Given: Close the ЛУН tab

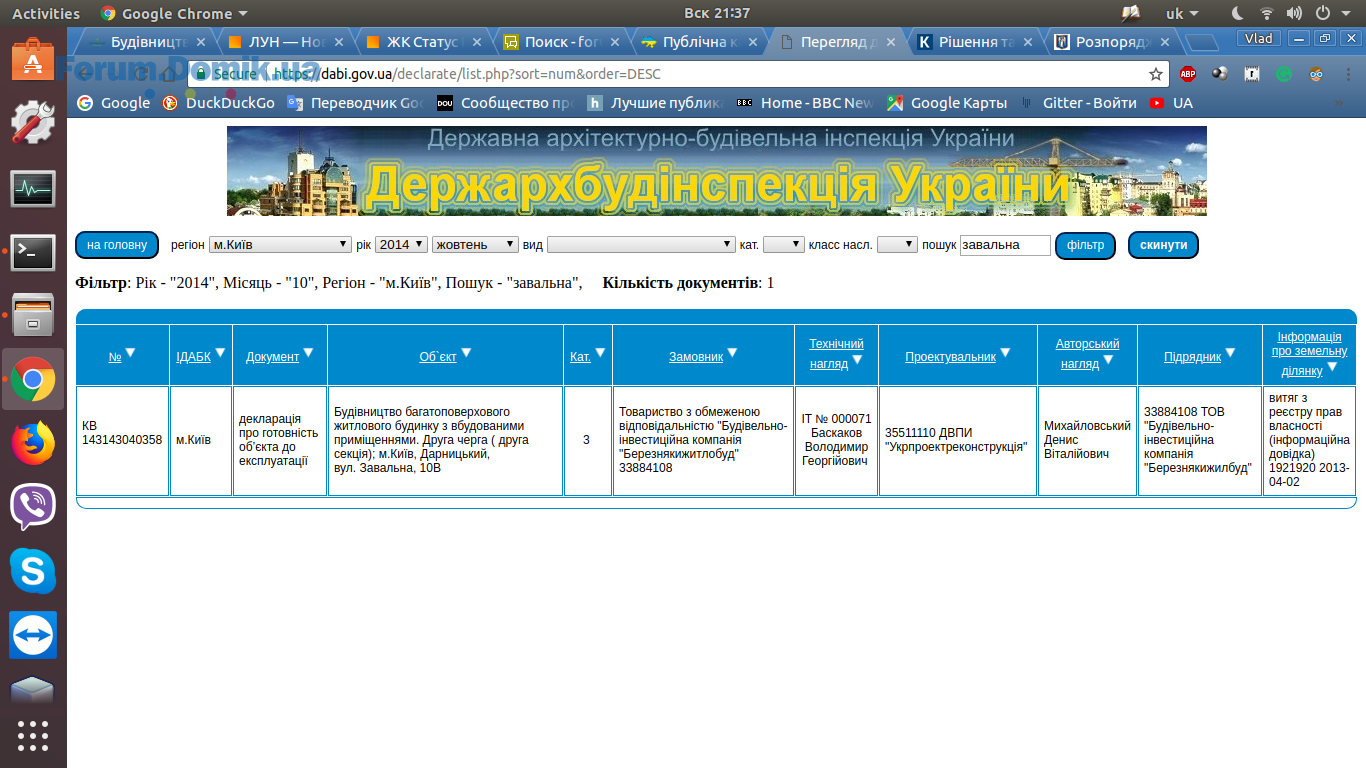Looking at the screenshot, I should pos(339,42).
